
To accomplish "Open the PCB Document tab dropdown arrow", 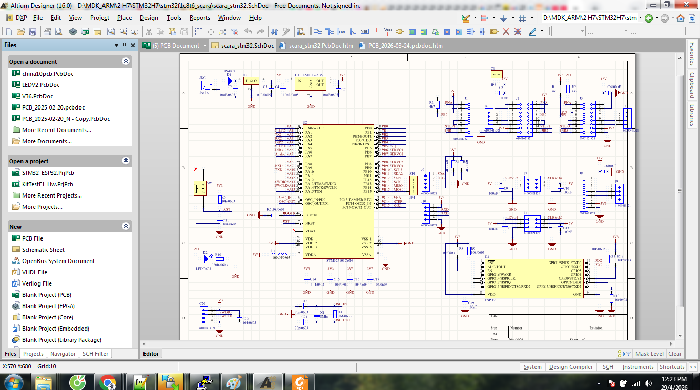I will pyautogui.click(x=205, y=46).
